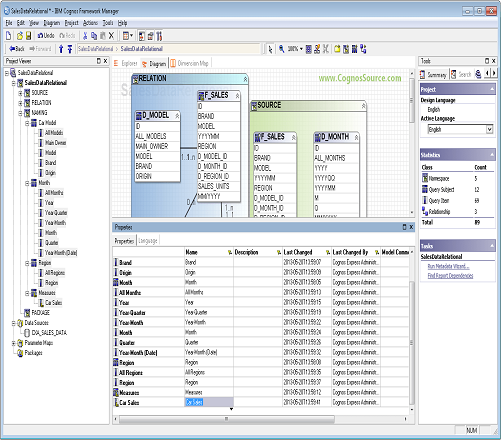Click the Copy icon in toolbar
The image size is (501, 440).
[94, 36]
